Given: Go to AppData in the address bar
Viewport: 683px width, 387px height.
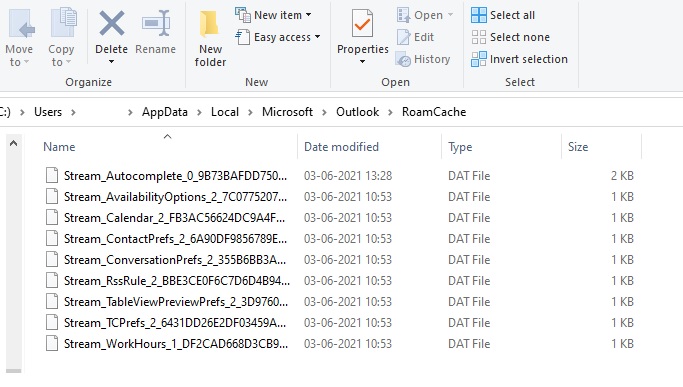Looking at the screenshot, I should [x=165, y=112].
